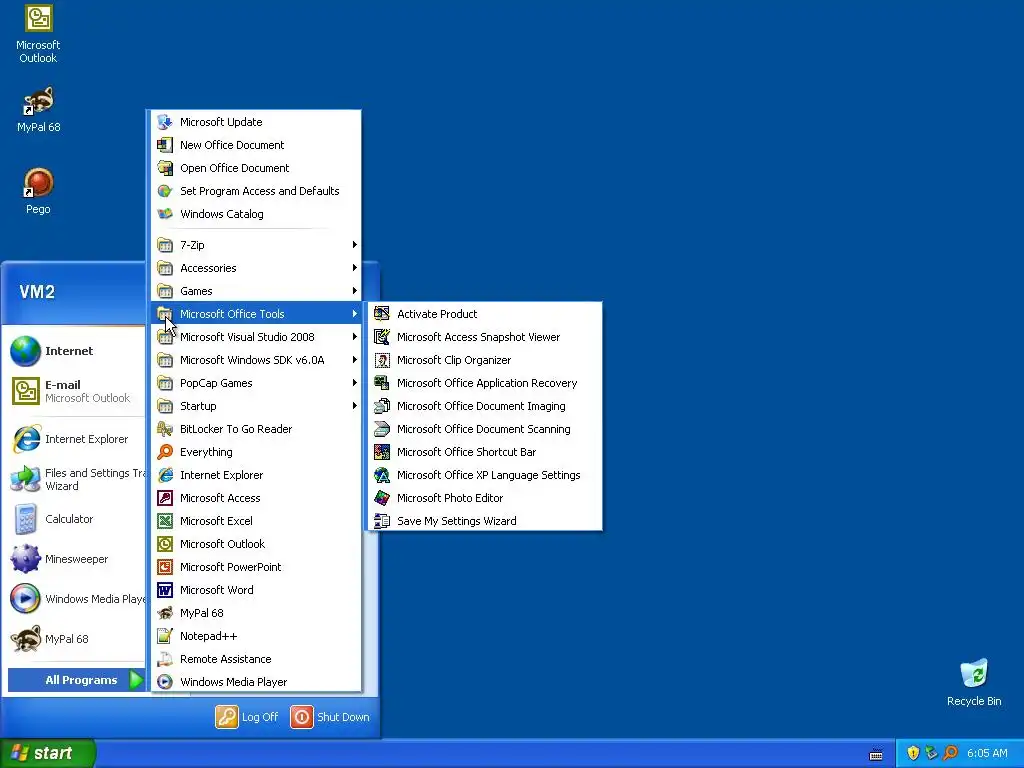Screen dimensions: 1024x768
Task: Click Save My Settings Wizard icon
Action: (382, 521)
